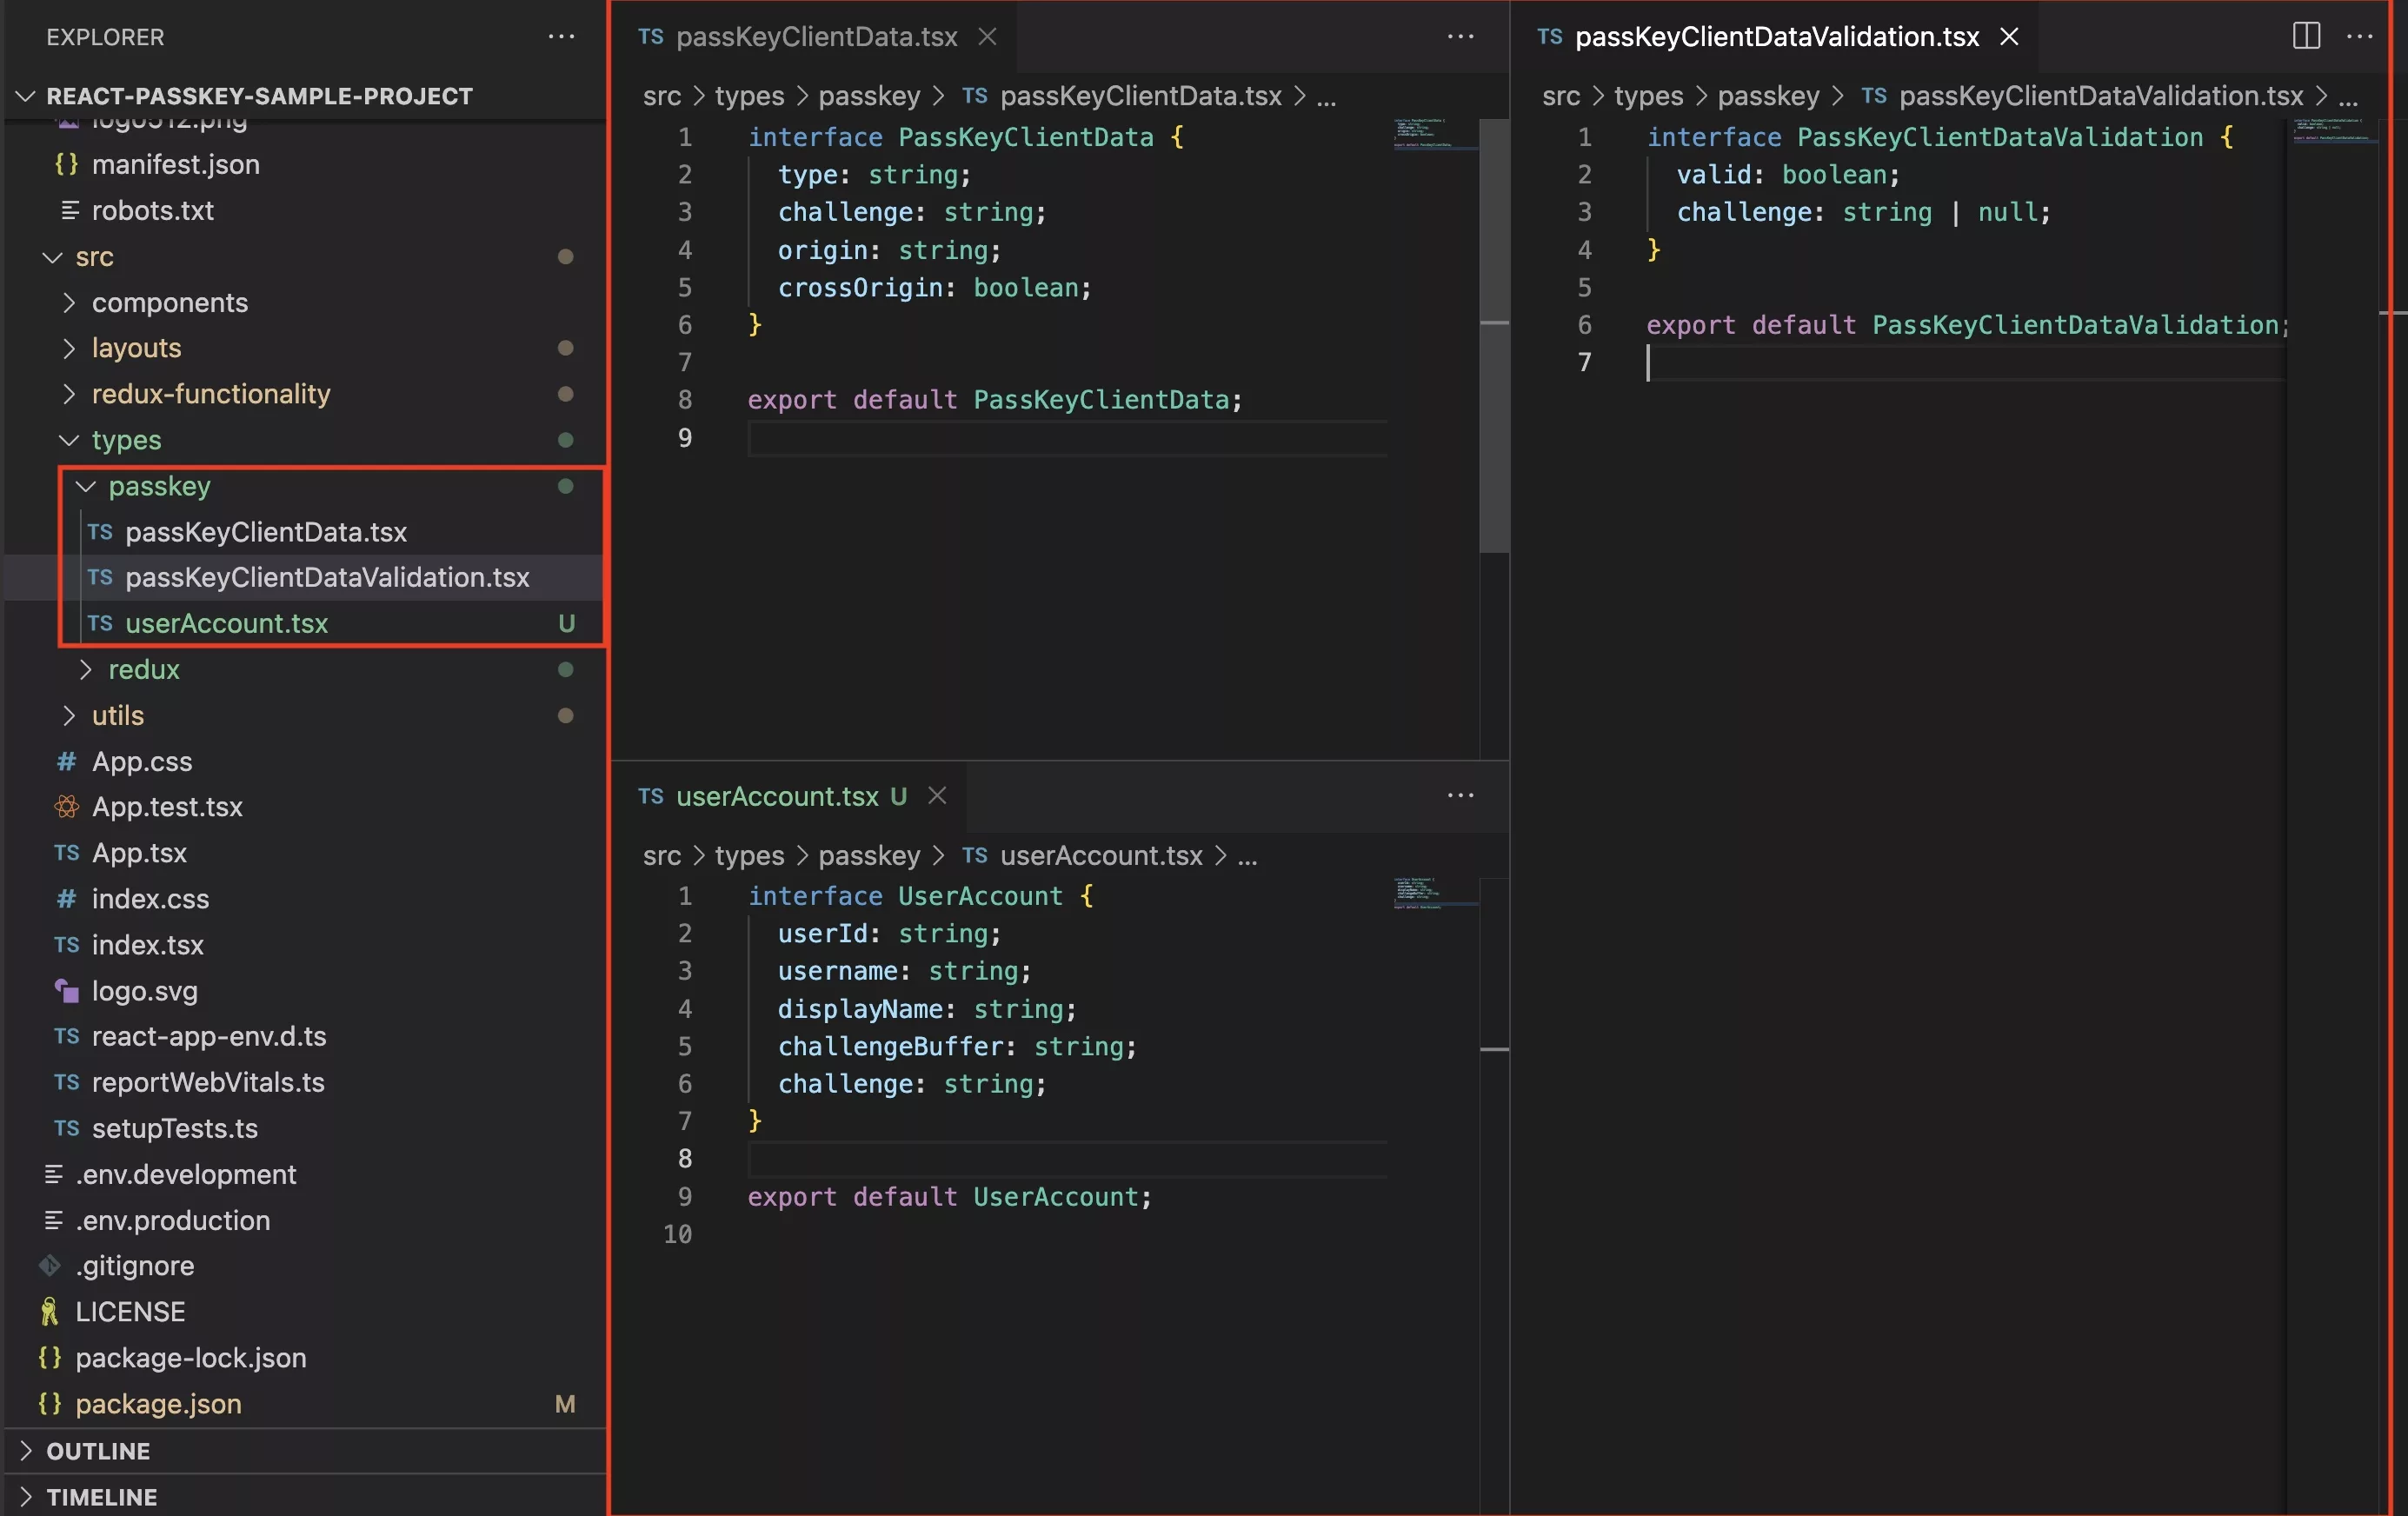This screenshot has height=1516, width=2408.
Task: Close the passKeyClientDataValidation.tsx tab
Action: 2008,37
